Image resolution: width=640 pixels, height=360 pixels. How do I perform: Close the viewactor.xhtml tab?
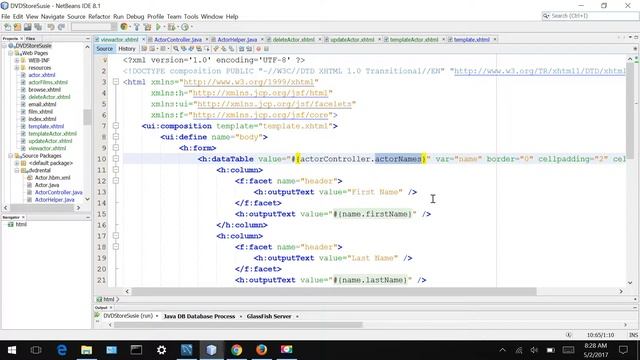click(143, 40)
